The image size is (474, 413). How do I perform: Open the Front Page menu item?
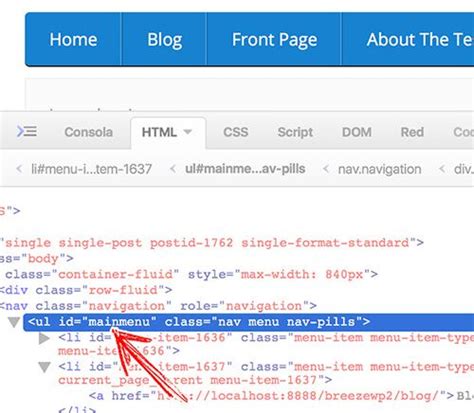[274, 40]
